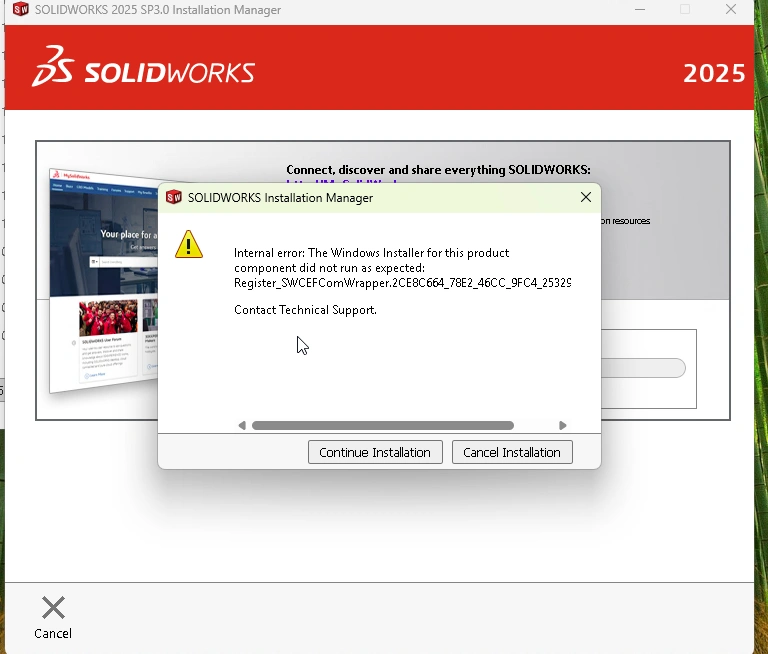Click left arrow of dialog scrollbar
Viewport: 768px width, 654px height.
241,425
